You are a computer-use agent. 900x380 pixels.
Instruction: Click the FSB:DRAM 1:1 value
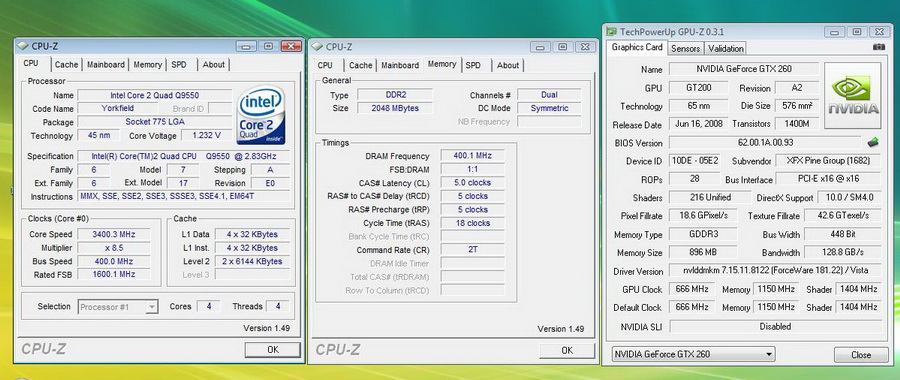pos(472,169)
